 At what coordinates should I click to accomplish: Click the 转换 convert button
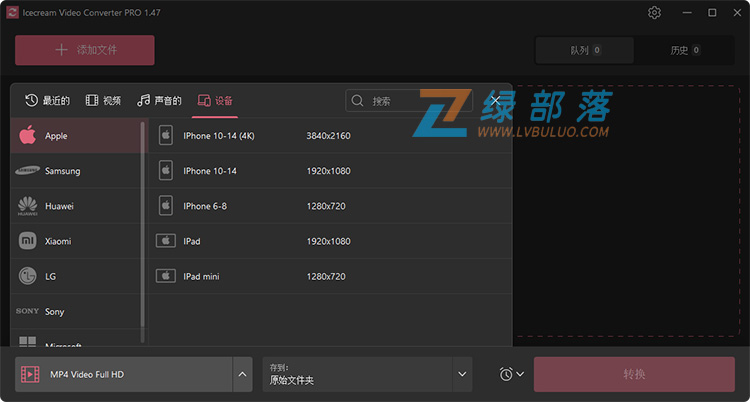(634, 374)
